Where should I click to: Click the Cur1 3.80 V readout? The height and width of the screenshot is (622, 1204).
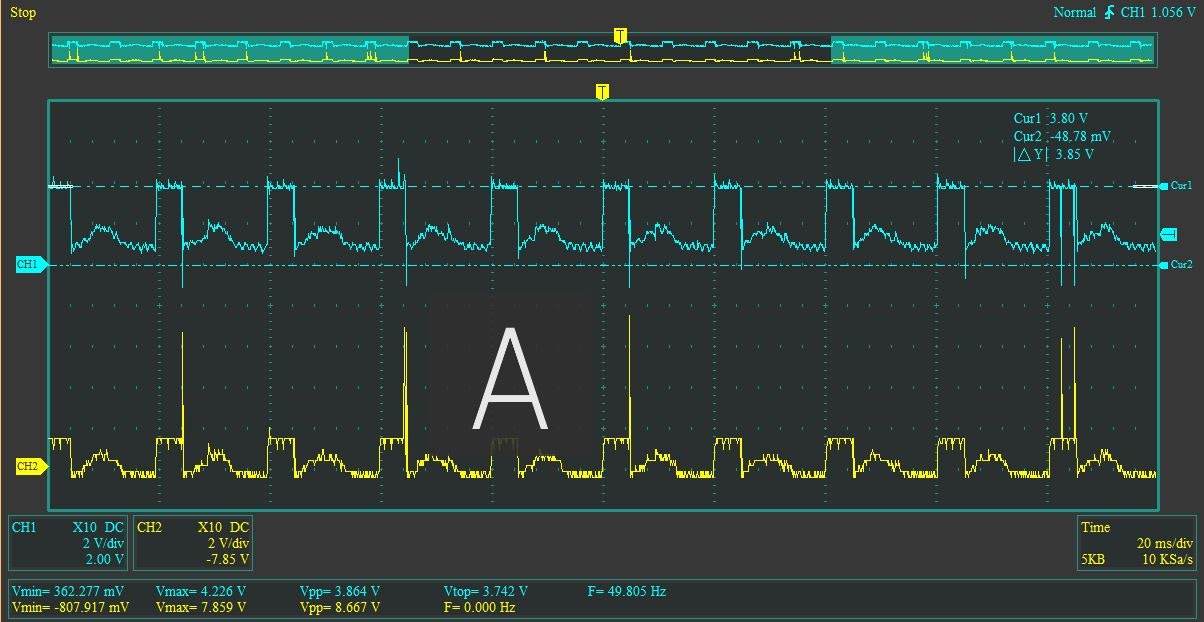coord(1053,118)
